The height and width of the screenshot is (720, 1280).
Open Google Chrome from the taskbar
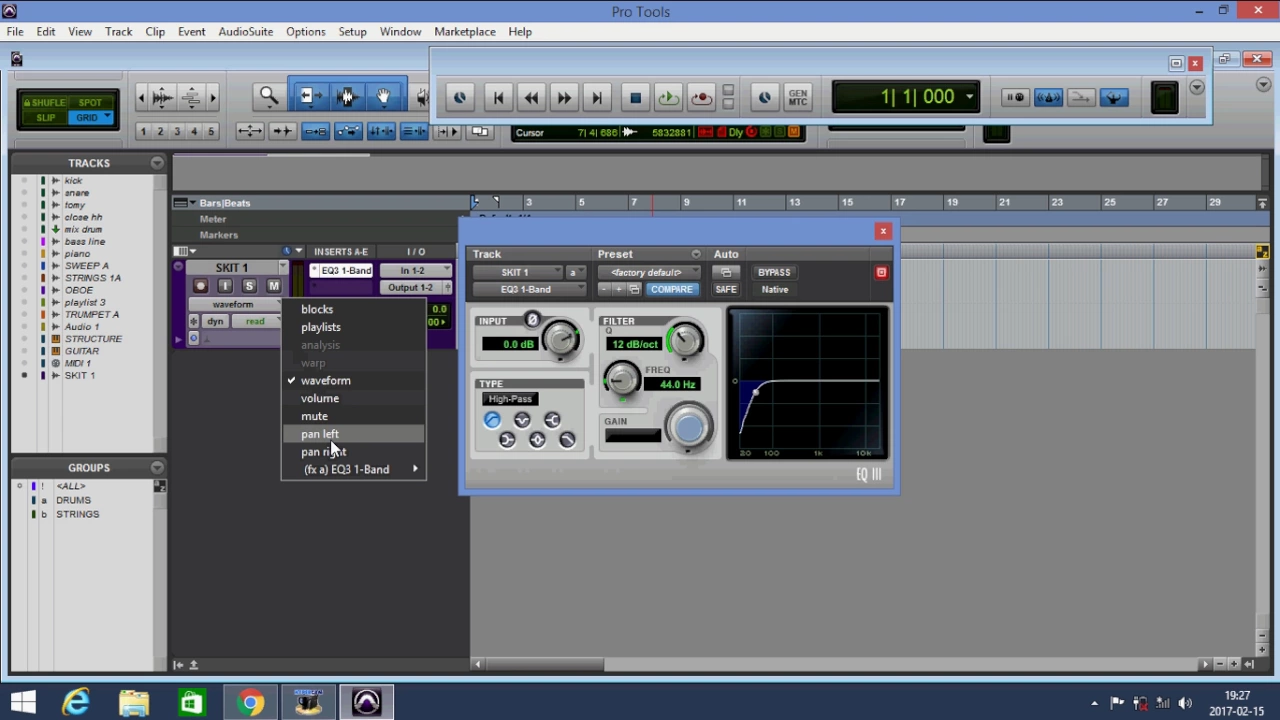pyautogui.click(x=250, y=702)
